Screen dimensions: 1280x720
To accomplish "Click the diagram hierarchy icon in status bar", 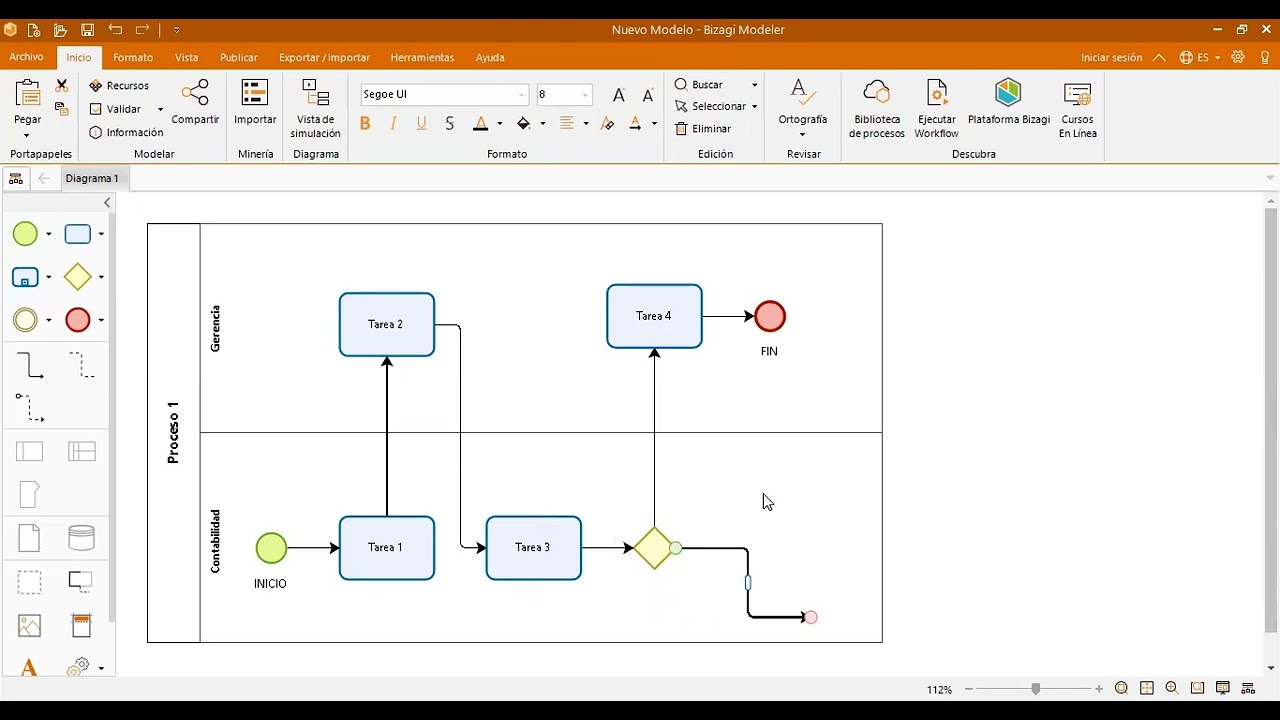I will pos(1248,689).
